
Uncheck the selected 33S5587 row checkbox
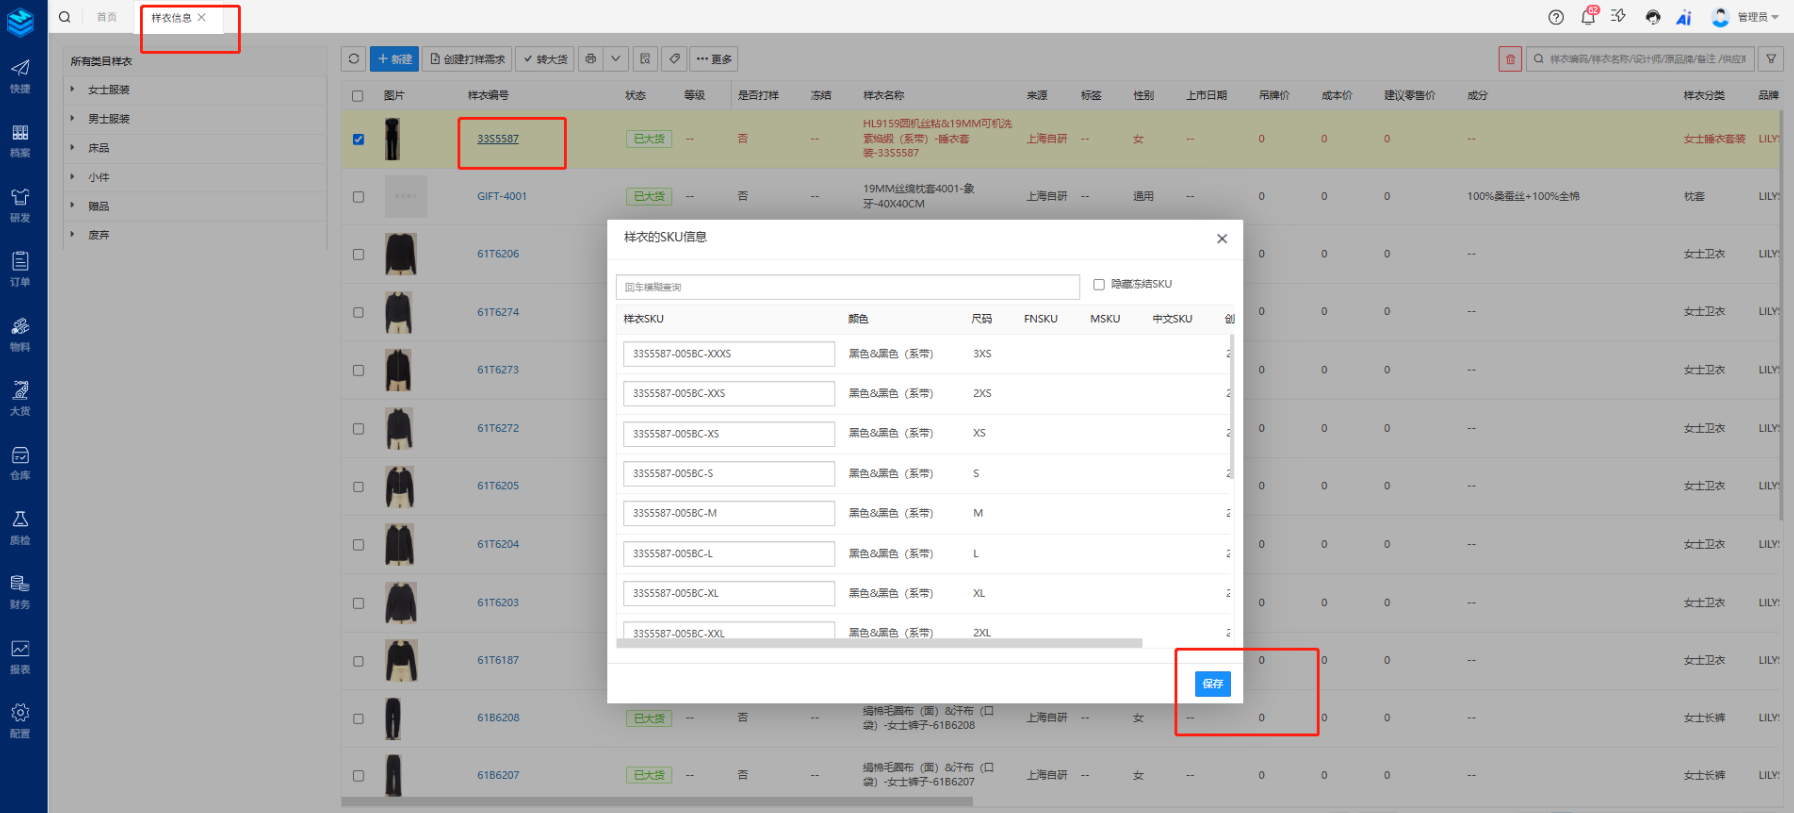click(x=358, y=139)
